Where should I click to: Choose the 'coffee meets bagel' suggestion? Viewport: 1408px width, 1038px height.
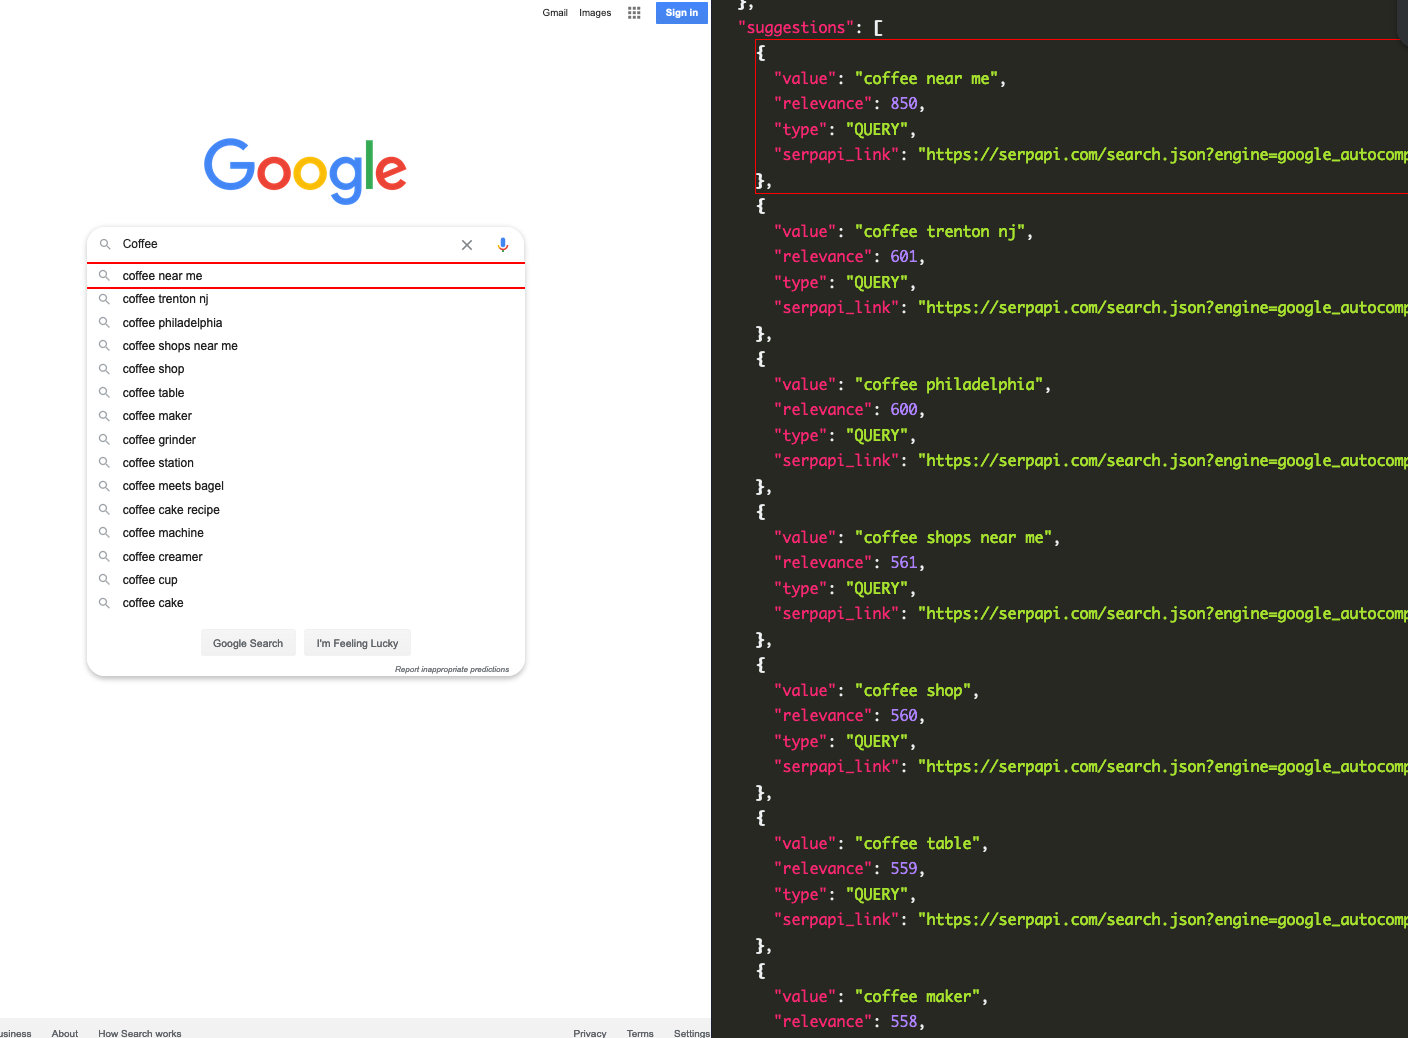click(x=306, y=486)
